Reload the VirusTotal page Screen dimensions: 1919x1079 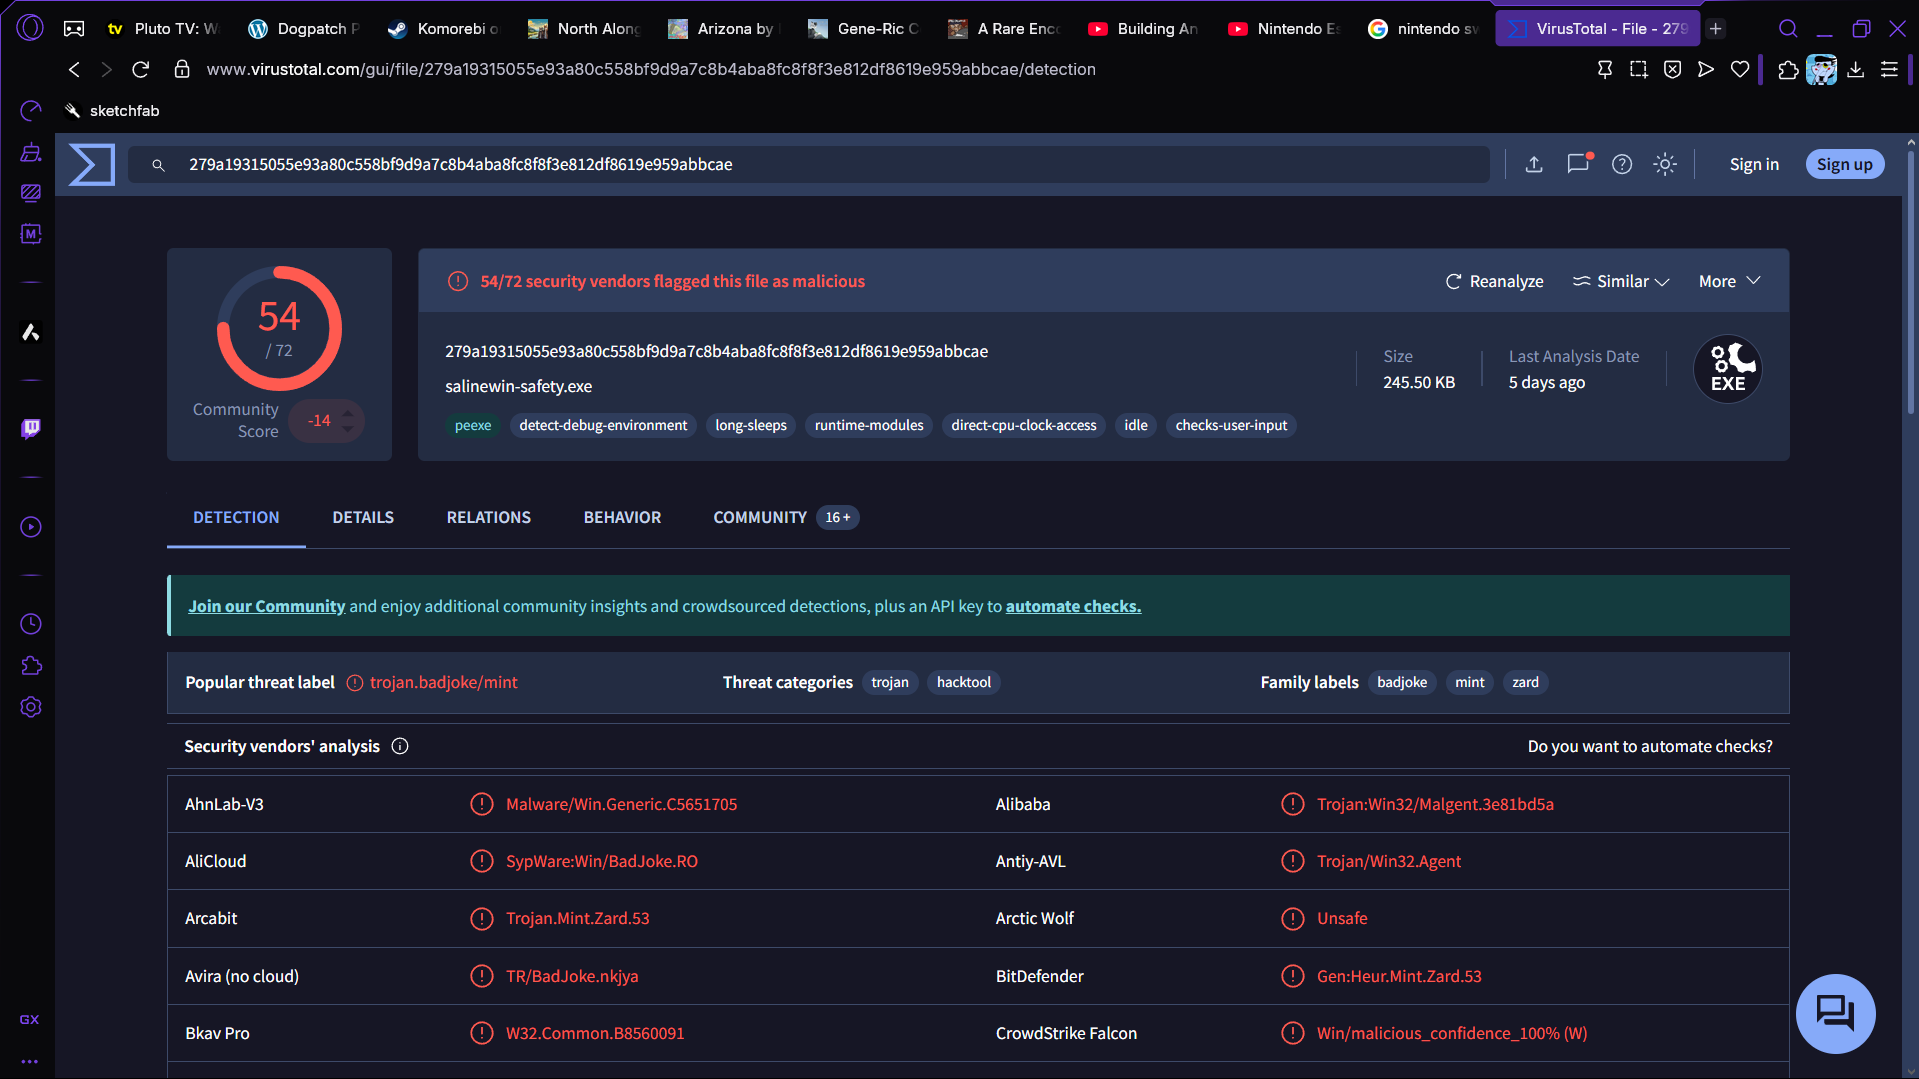coord(141,69)
